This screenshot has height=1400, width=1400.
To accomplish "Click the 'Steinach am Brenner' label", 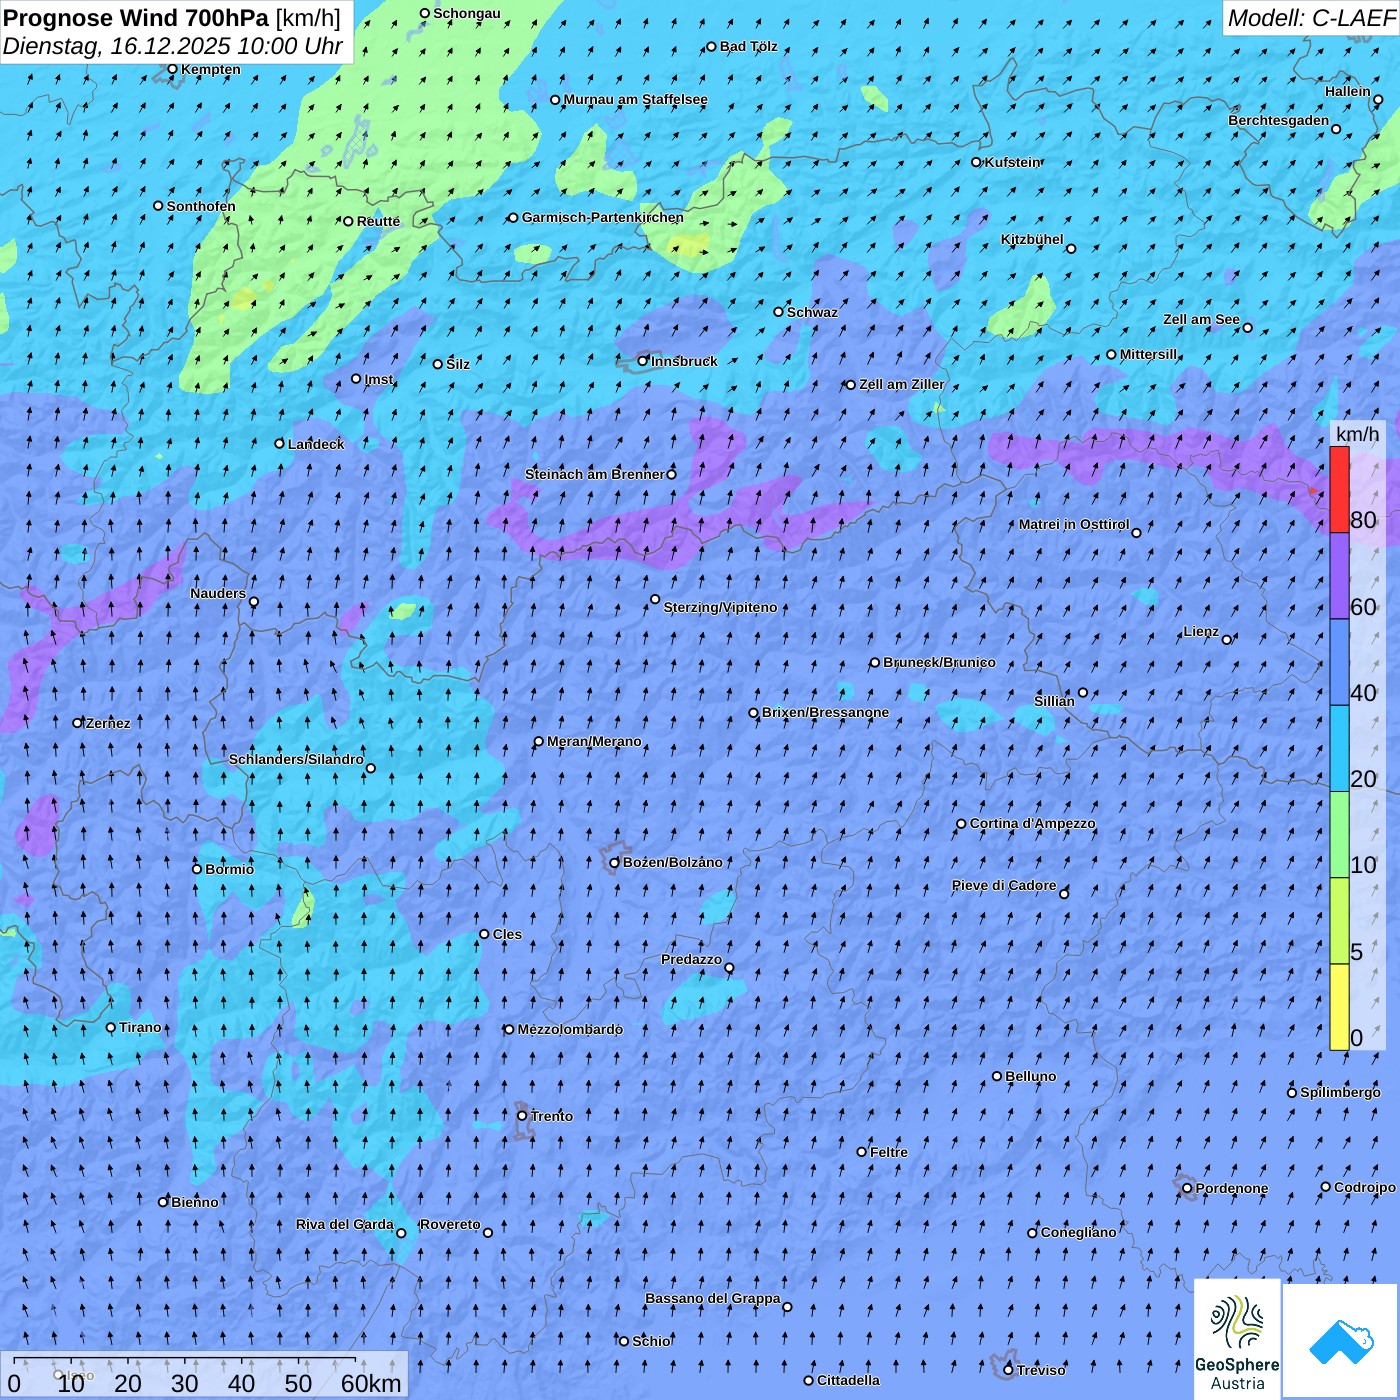I will point(595,474).
